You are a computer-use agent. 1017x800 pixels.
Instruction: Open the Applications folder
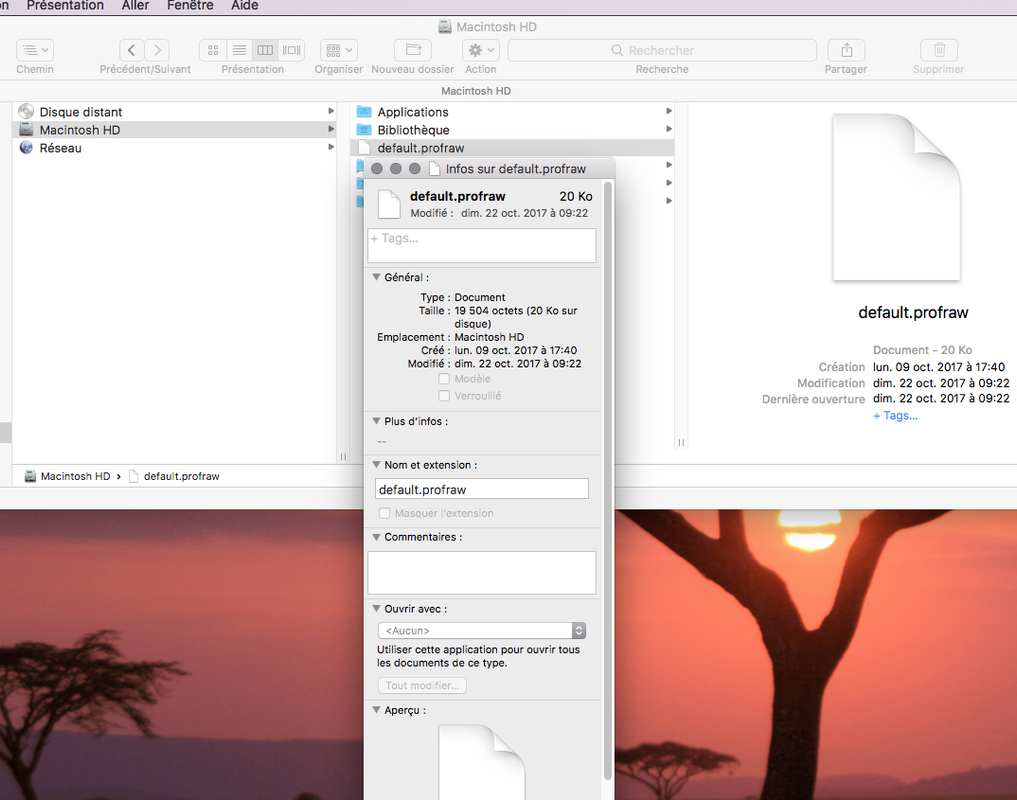512,112
